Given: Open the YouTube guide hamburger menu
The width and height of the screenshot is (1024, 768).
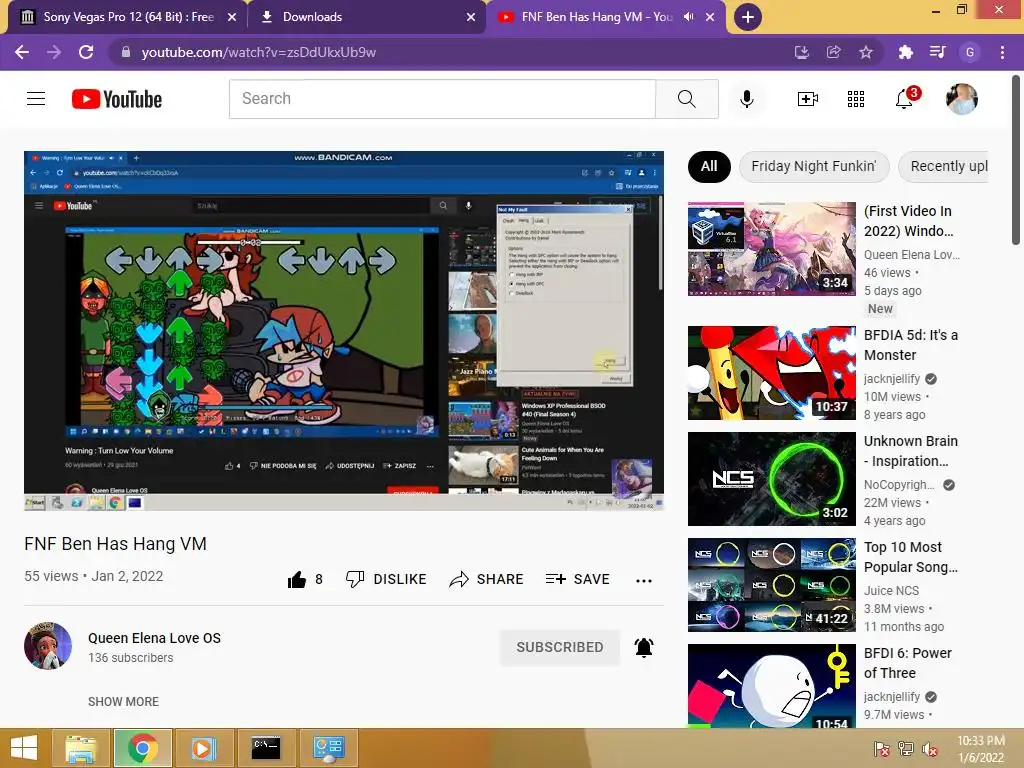Looking at the screenshot, I should (36, 99).
